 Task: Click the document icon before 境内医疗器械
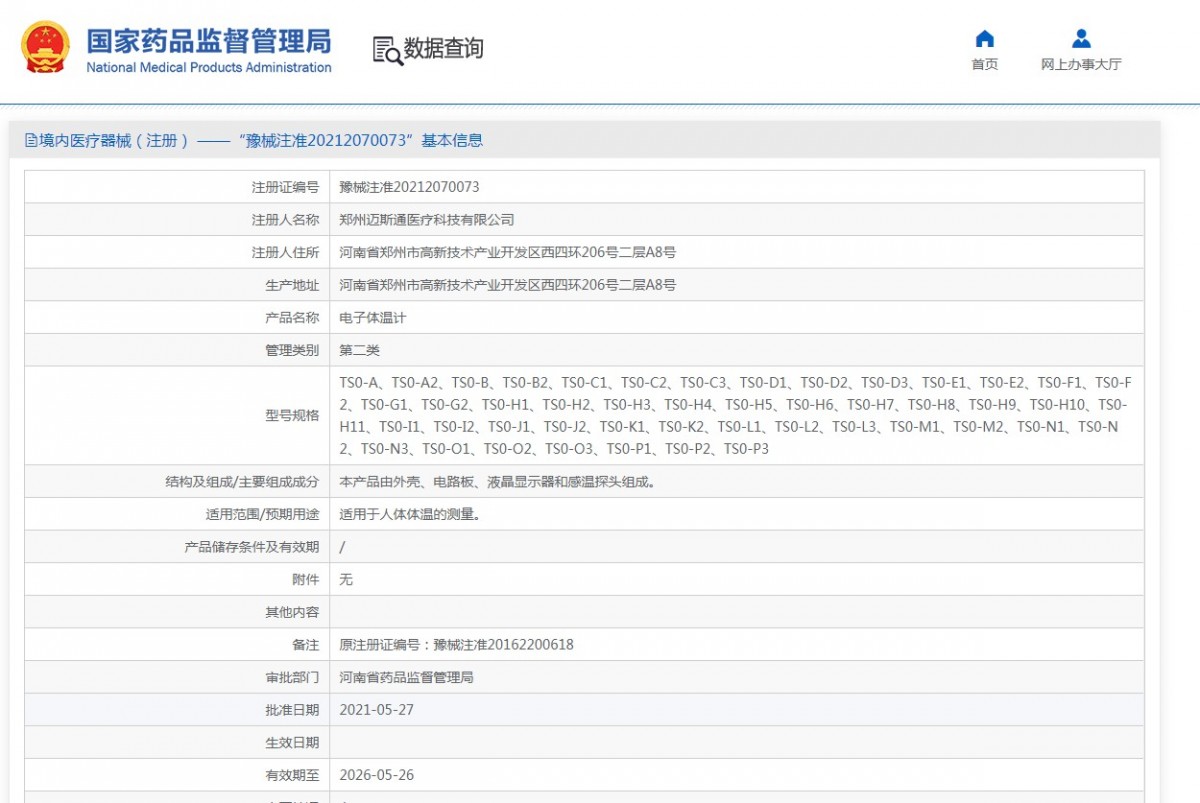tap(31, 140)
